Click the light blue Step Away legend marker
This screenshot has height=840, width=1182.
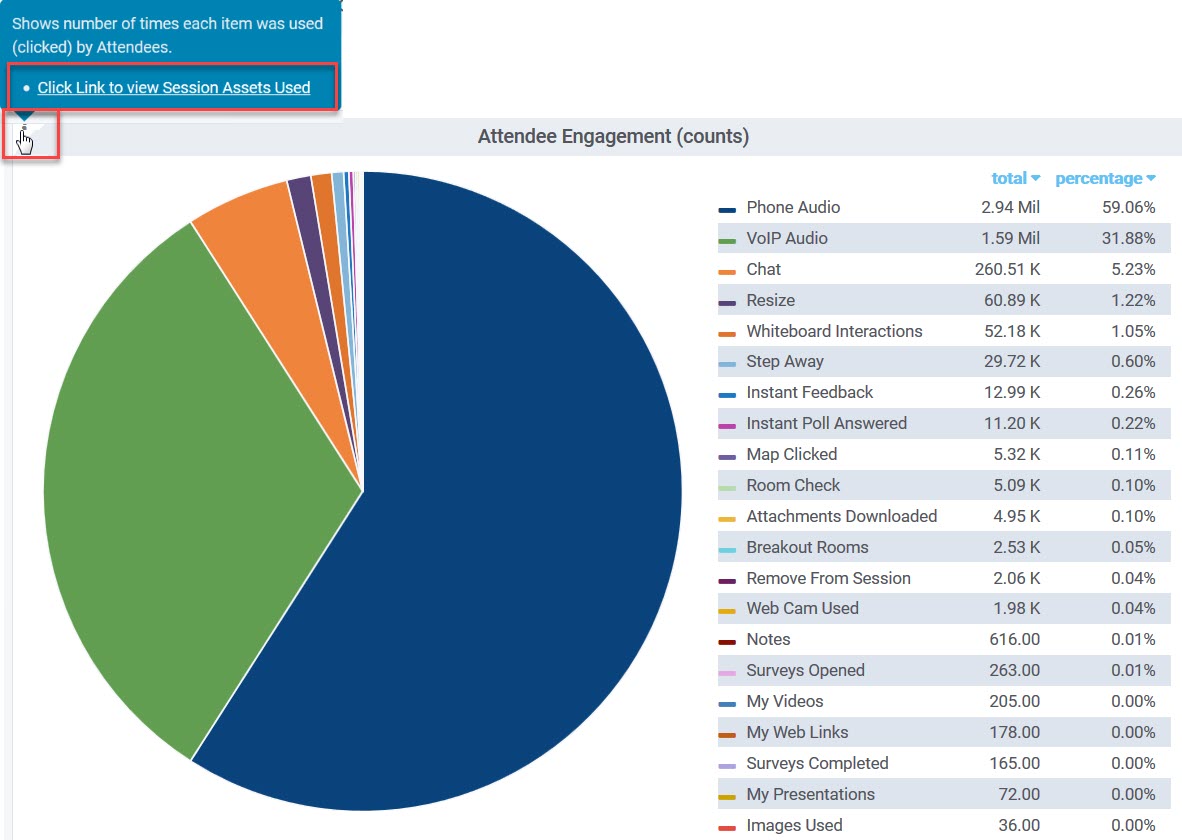[x=727, y=364]
